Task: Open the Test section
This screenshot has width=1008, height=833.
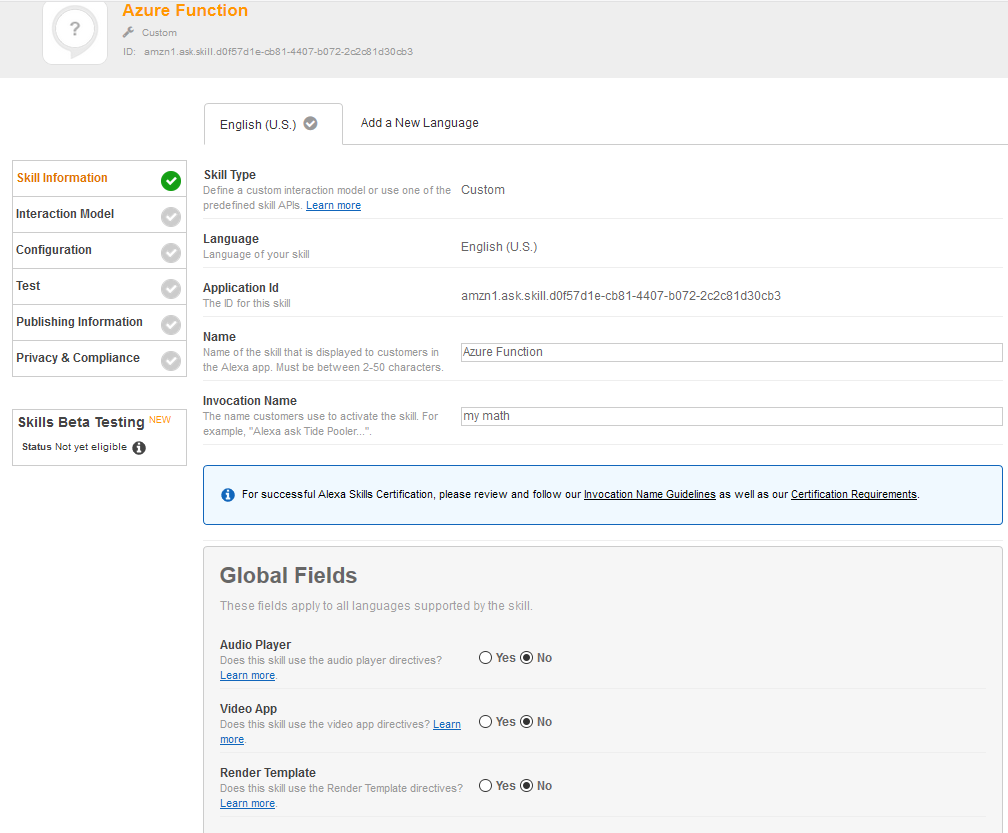Action: tap(100, 287)
